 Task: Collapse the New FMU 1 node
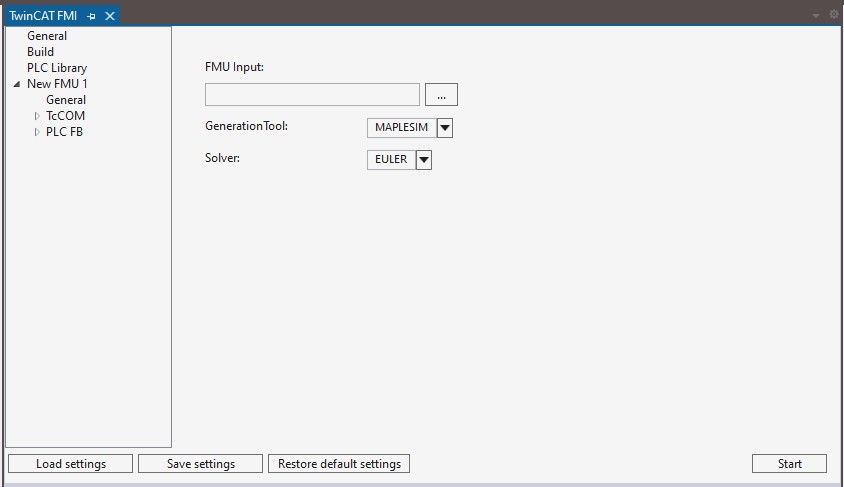tap(17, 84)
